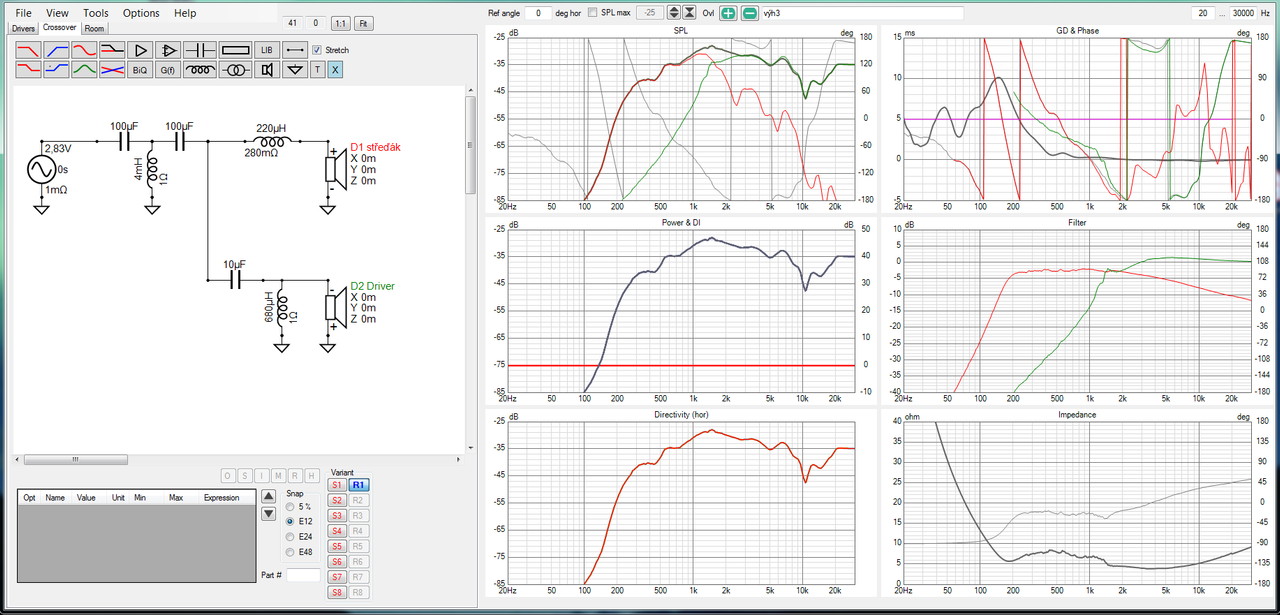
Task: Insert the crossed red-blue linkwitz block
Action: tap(112, 70)
